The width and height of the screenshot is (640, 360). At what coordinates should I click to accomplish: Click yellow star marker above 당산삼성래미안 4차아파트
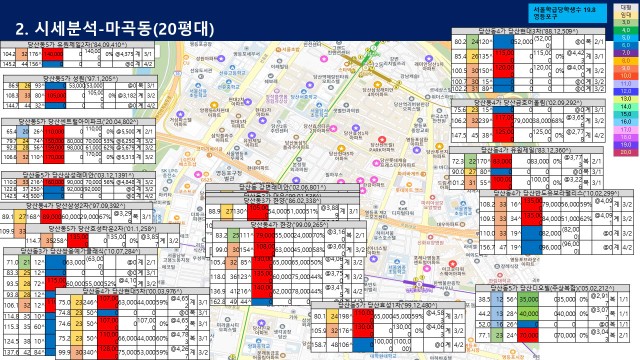coord(378,85)
